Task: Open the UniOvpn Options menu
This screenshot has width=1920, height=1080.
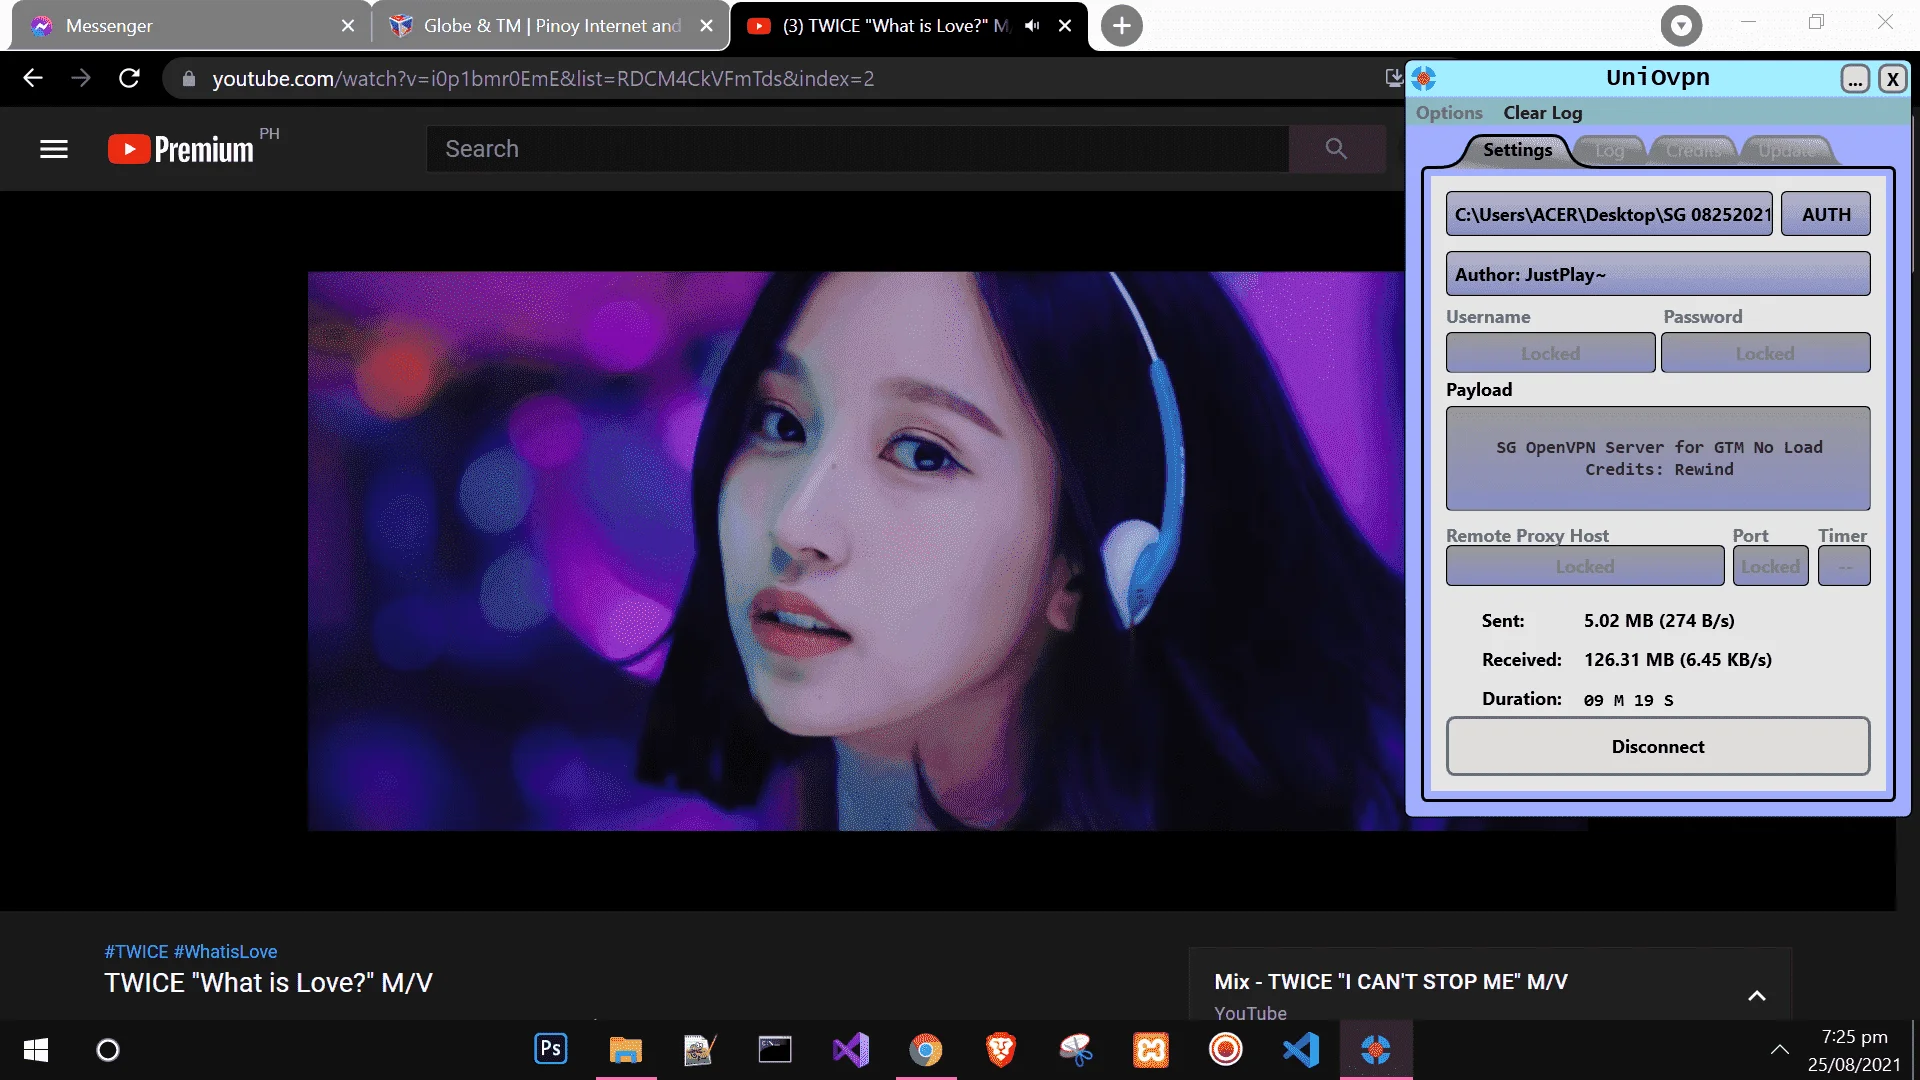Action: coord(1449,113)
